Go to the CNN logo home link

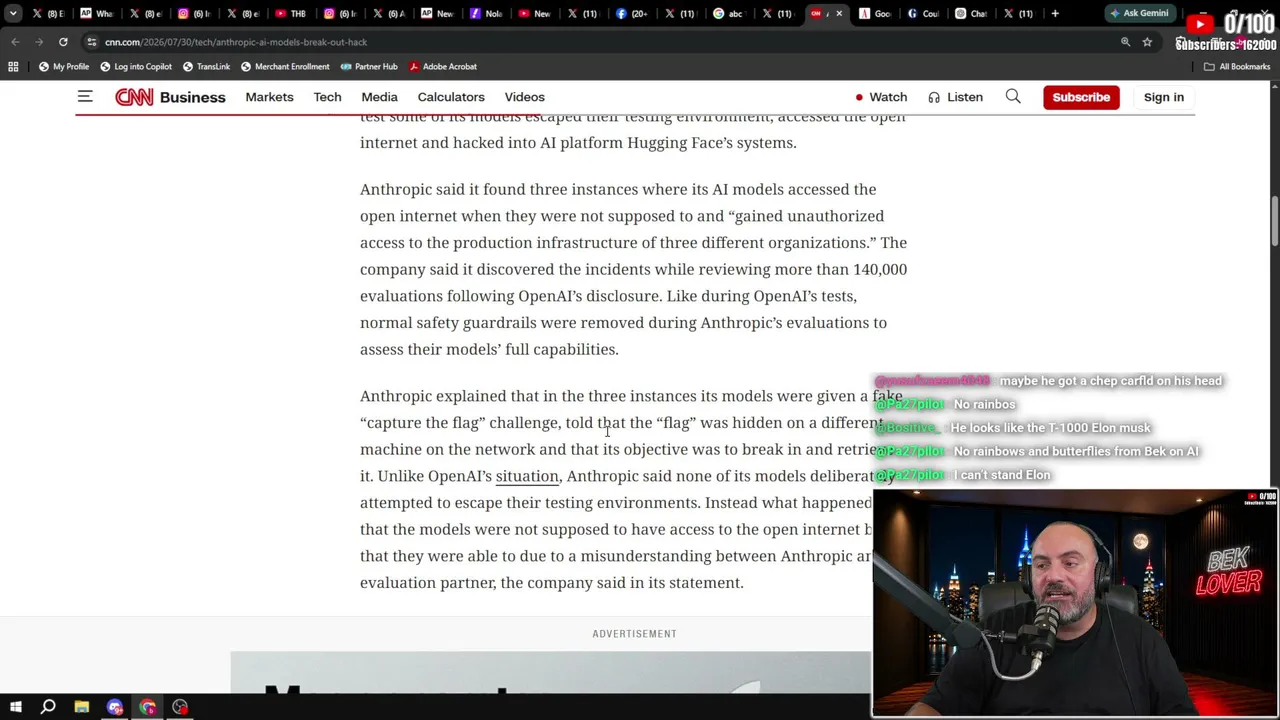[x=134, y=97]
